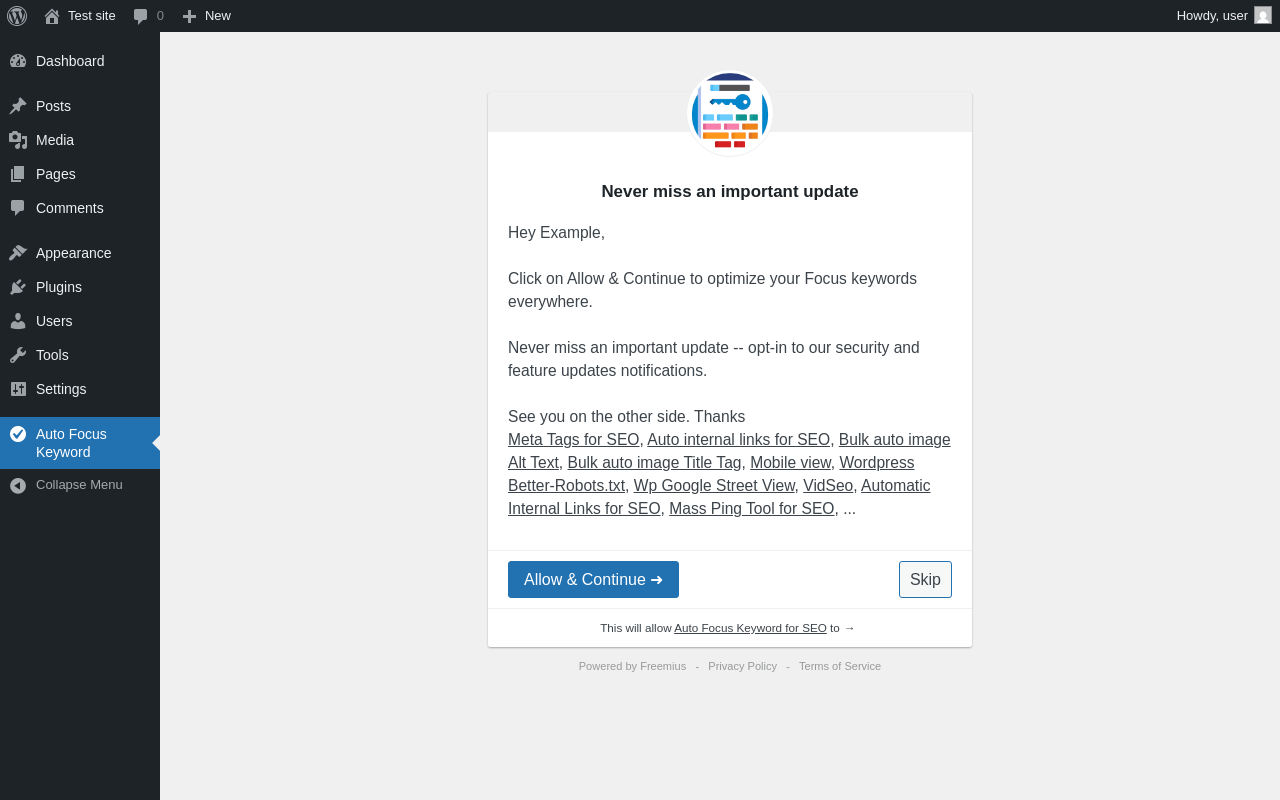The image size is (1280, 800).
Task: Expand permissions list with the arrow
Action: click(x=849, y=628)
